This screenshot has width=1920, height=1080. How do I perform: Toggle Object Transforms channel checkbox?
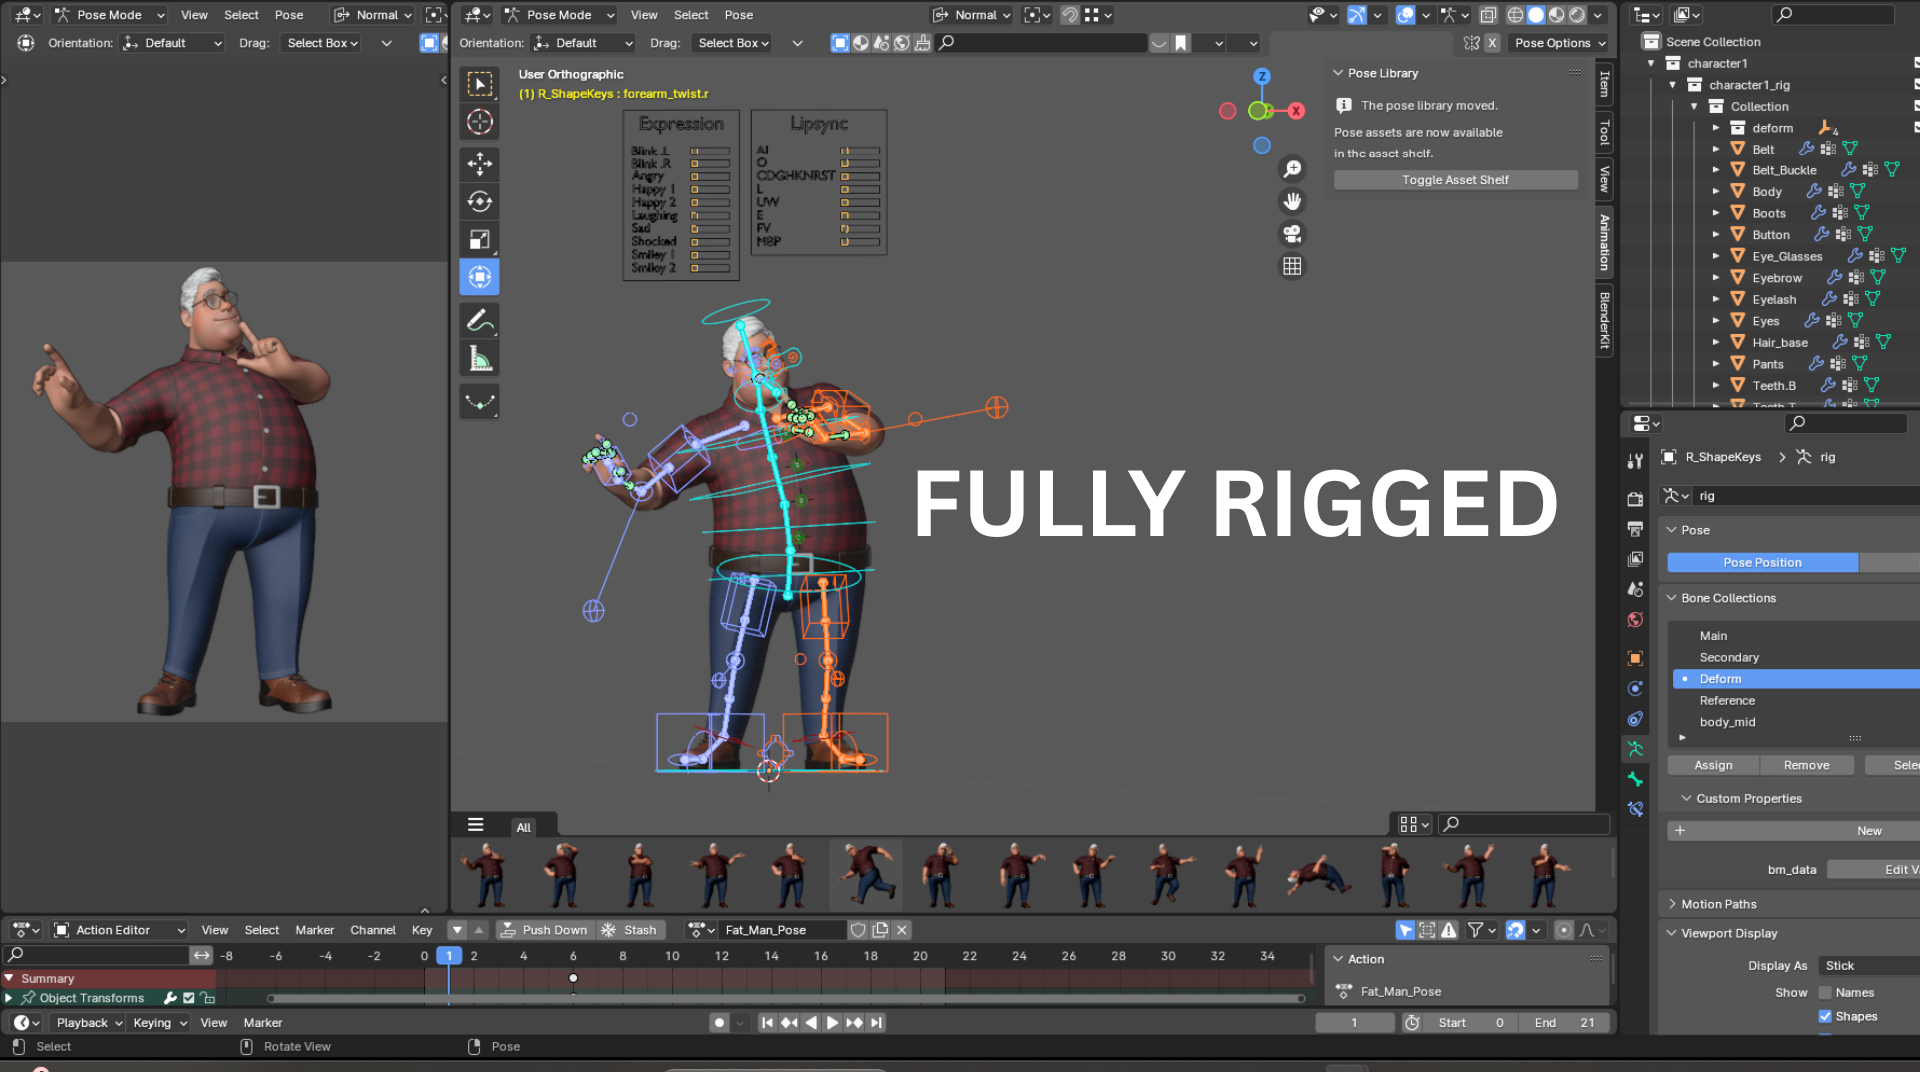tap(188, 998)
